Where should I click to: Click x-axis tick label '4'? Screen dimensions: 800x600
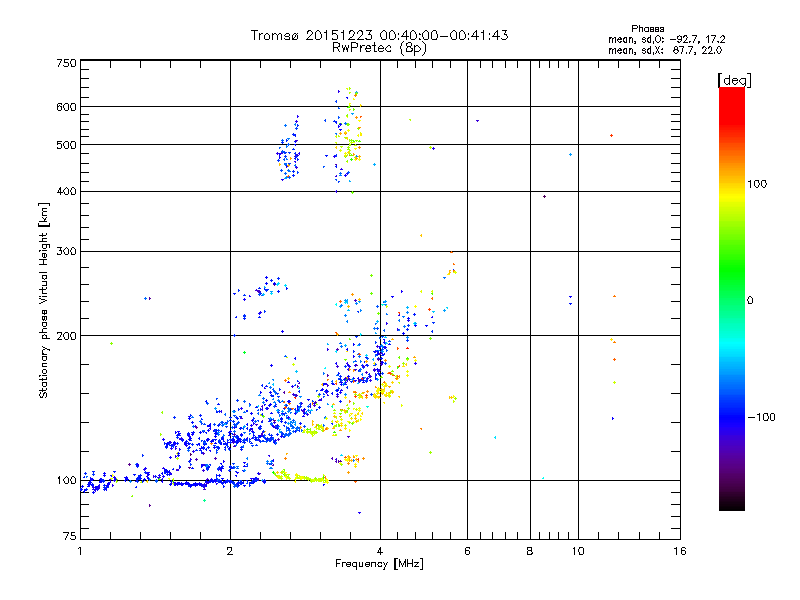tap(380, 551)
